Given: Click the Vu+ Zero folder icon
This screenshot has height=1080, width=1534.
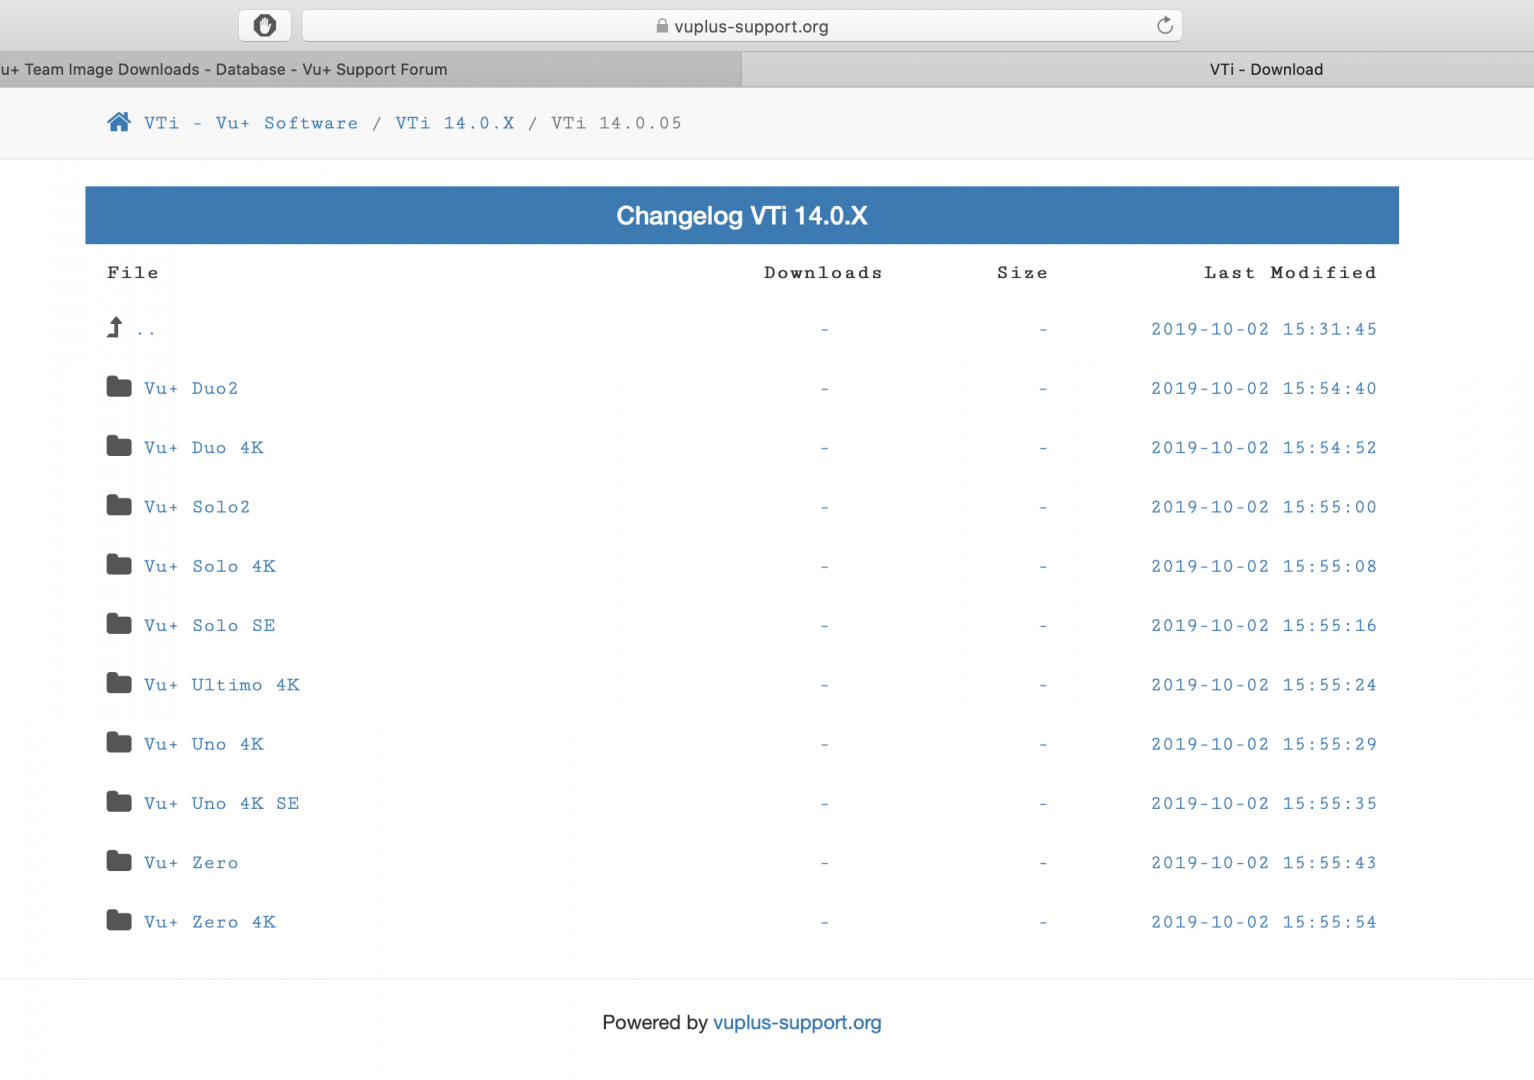Looking at the screenshot, I should (x=118, y=860).
